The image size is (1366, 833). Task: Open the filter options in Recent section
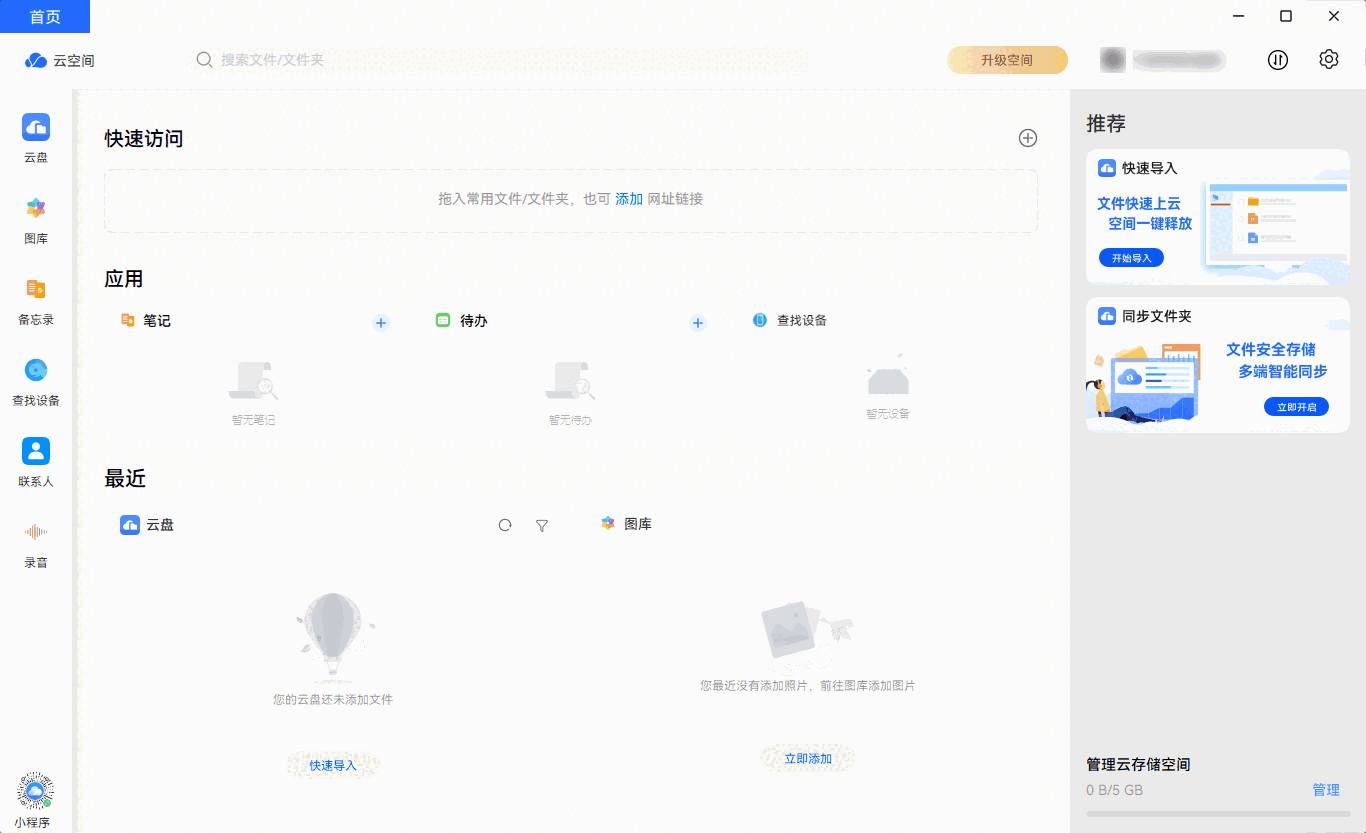pyautogui.click(x=541, y=524)
